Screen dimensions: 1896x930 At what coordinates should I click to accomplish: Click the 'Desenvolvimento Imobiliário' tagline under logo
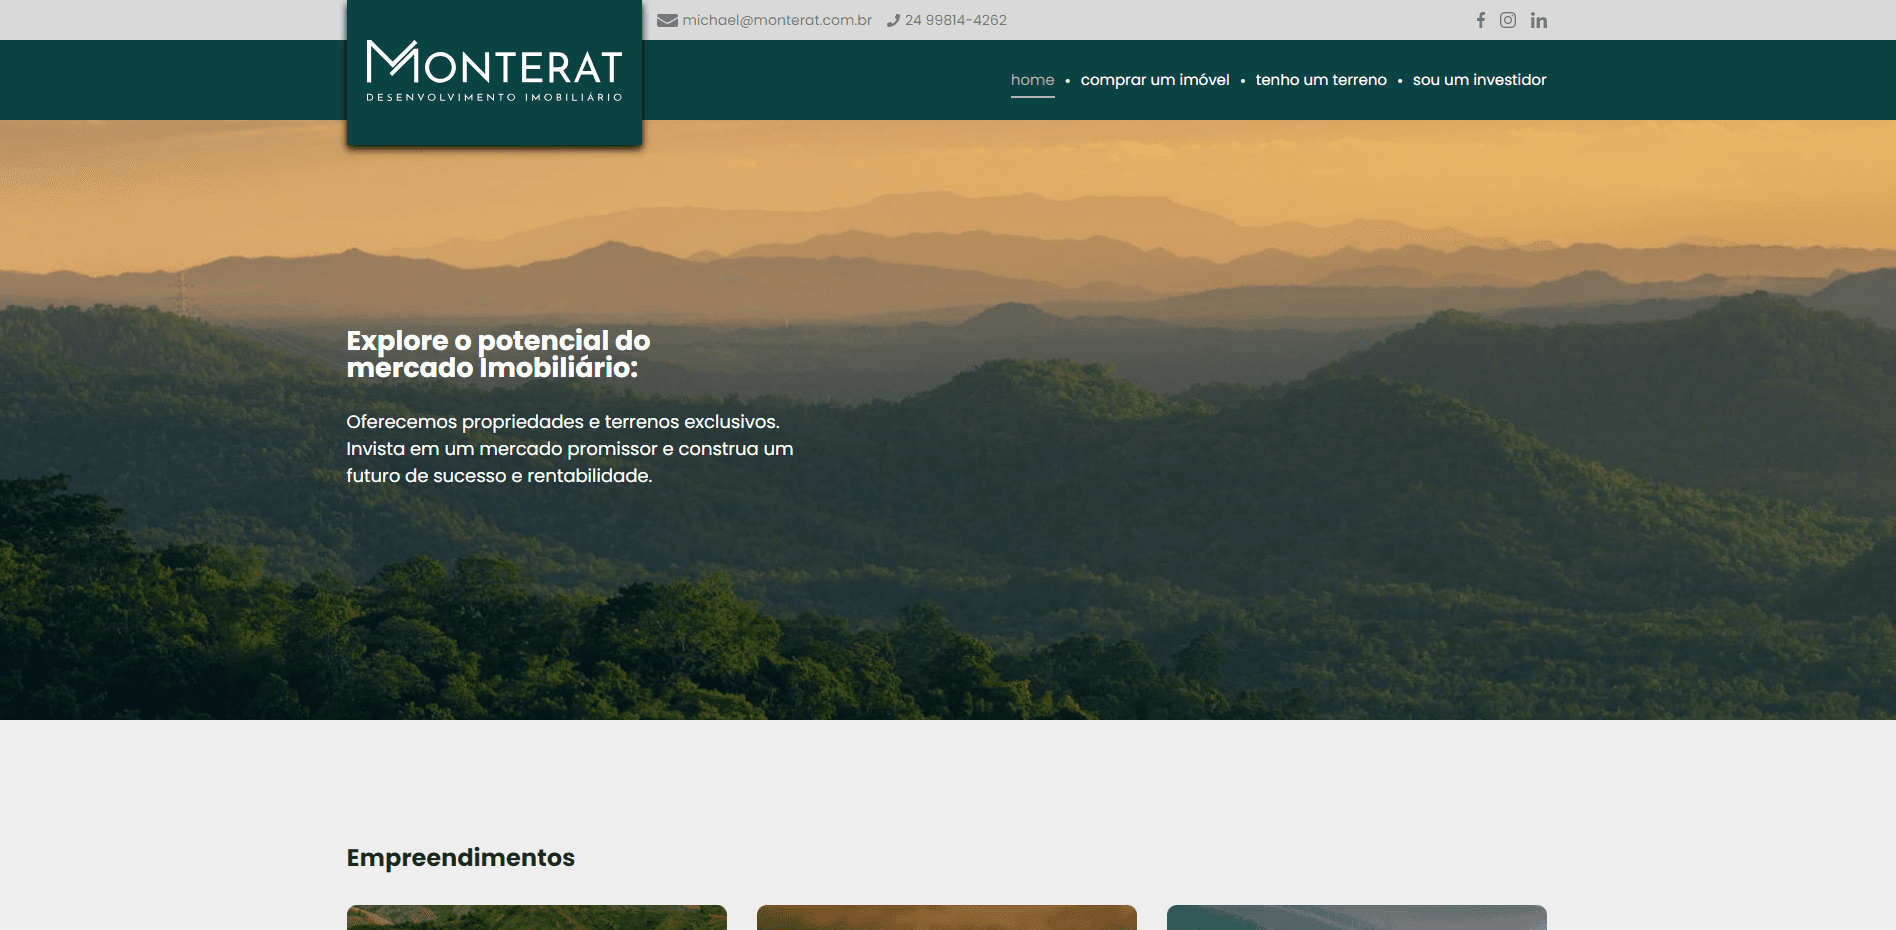coord(494,98)
